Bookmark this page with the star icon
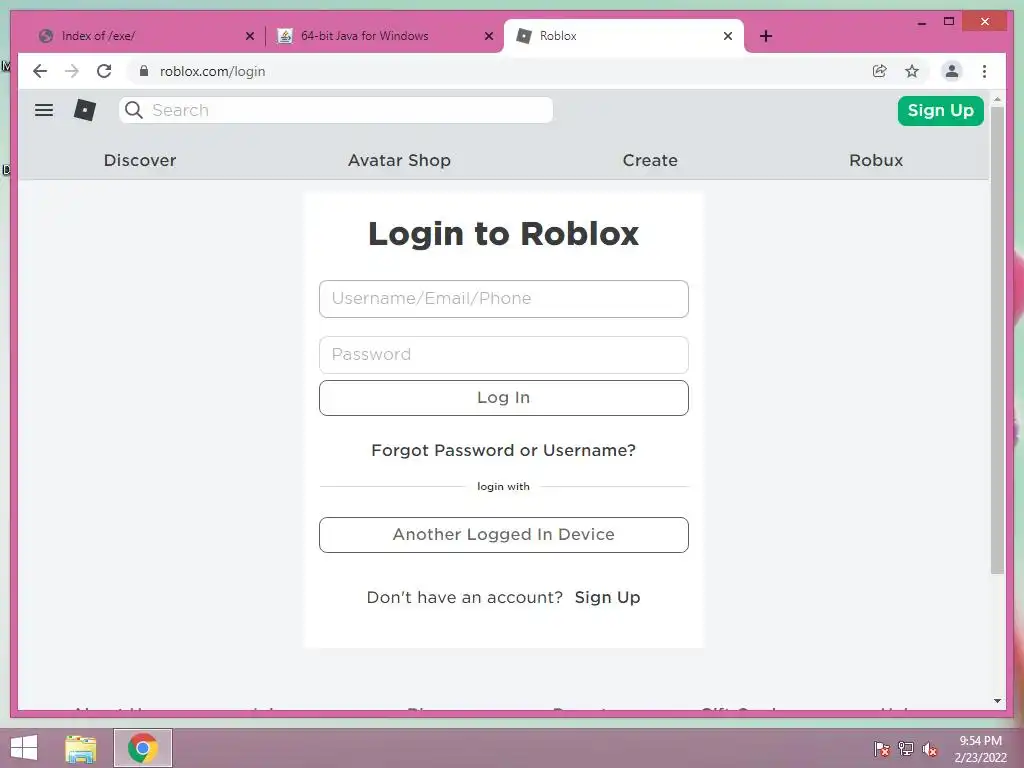This screenshot has width=1024, height=768. (x=912, y=71)
